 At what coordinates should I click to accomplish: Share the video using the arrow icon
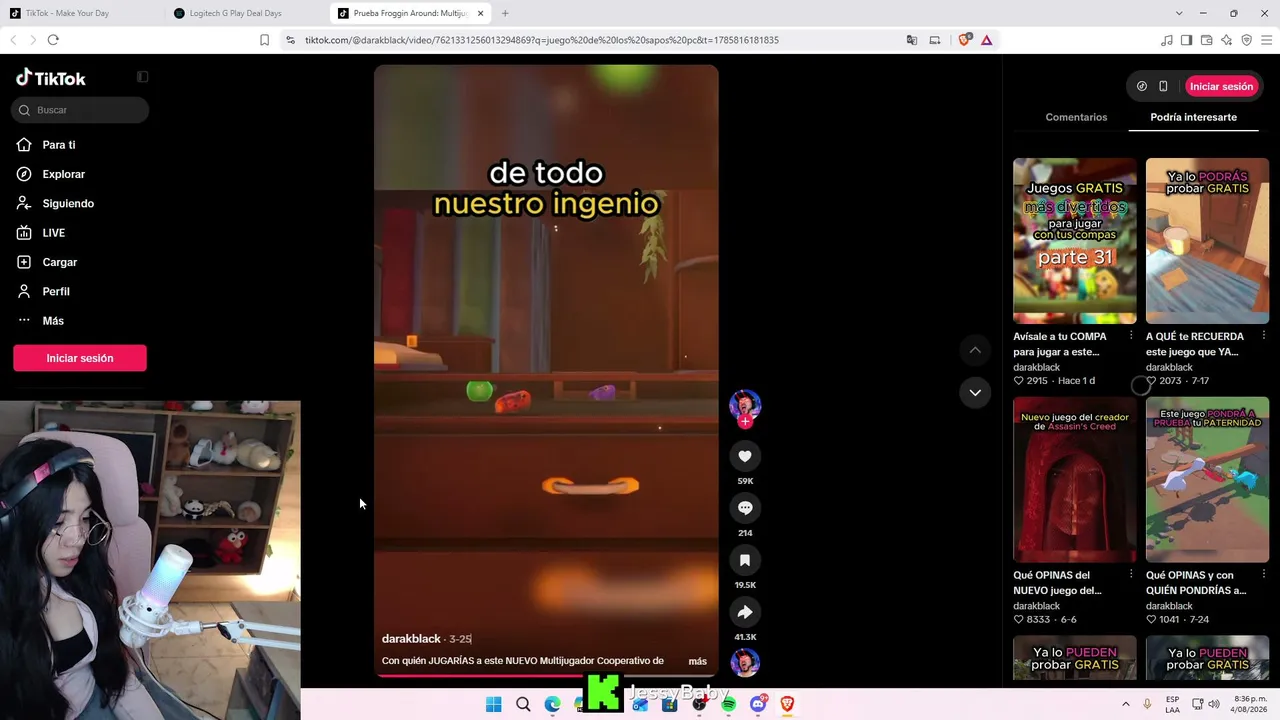[x=745, y=612]
